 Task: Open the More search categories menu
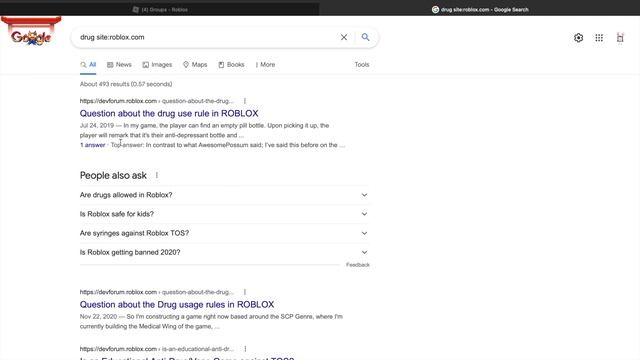pyautogui.click(x=265, y=65)
